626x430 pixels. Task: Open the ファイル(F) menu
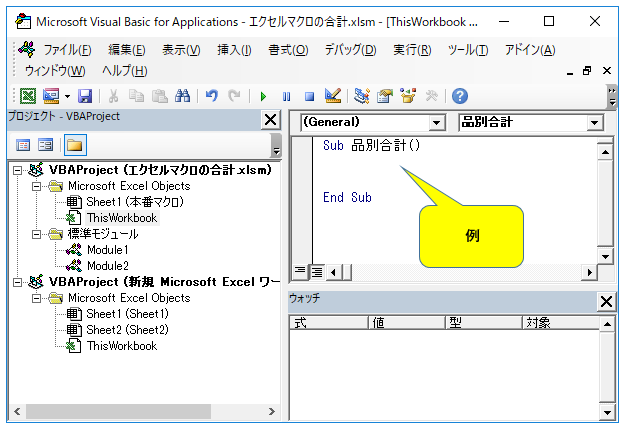click(x=67, y=50)
